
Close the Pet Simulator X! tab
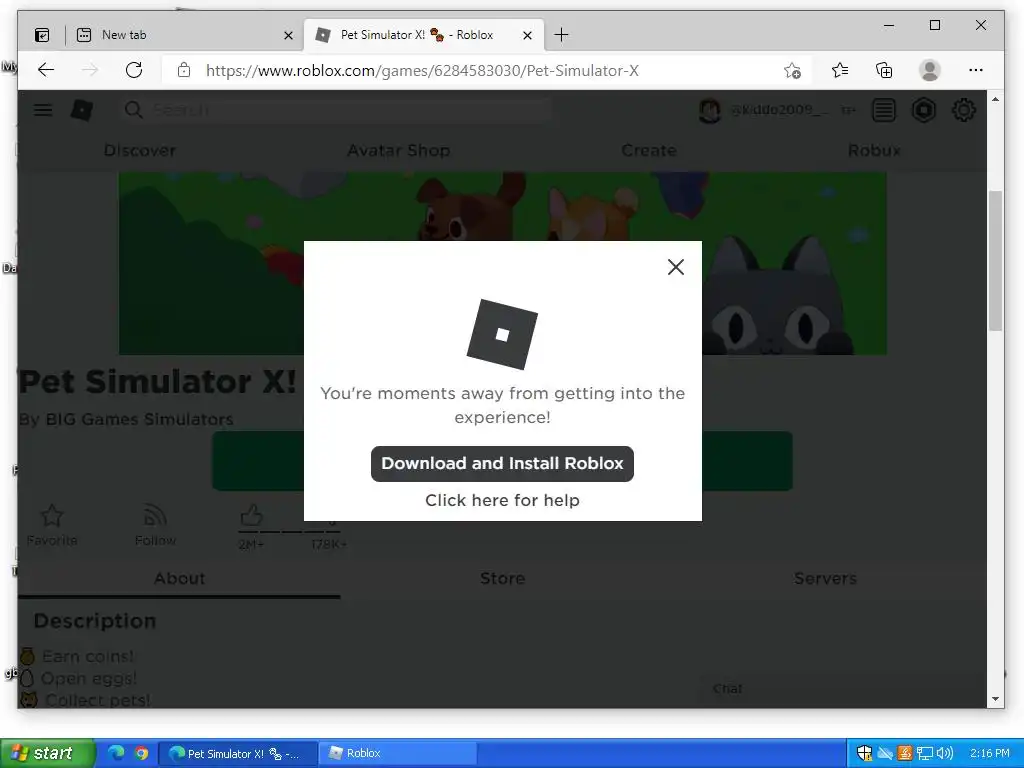click(528, 35)
